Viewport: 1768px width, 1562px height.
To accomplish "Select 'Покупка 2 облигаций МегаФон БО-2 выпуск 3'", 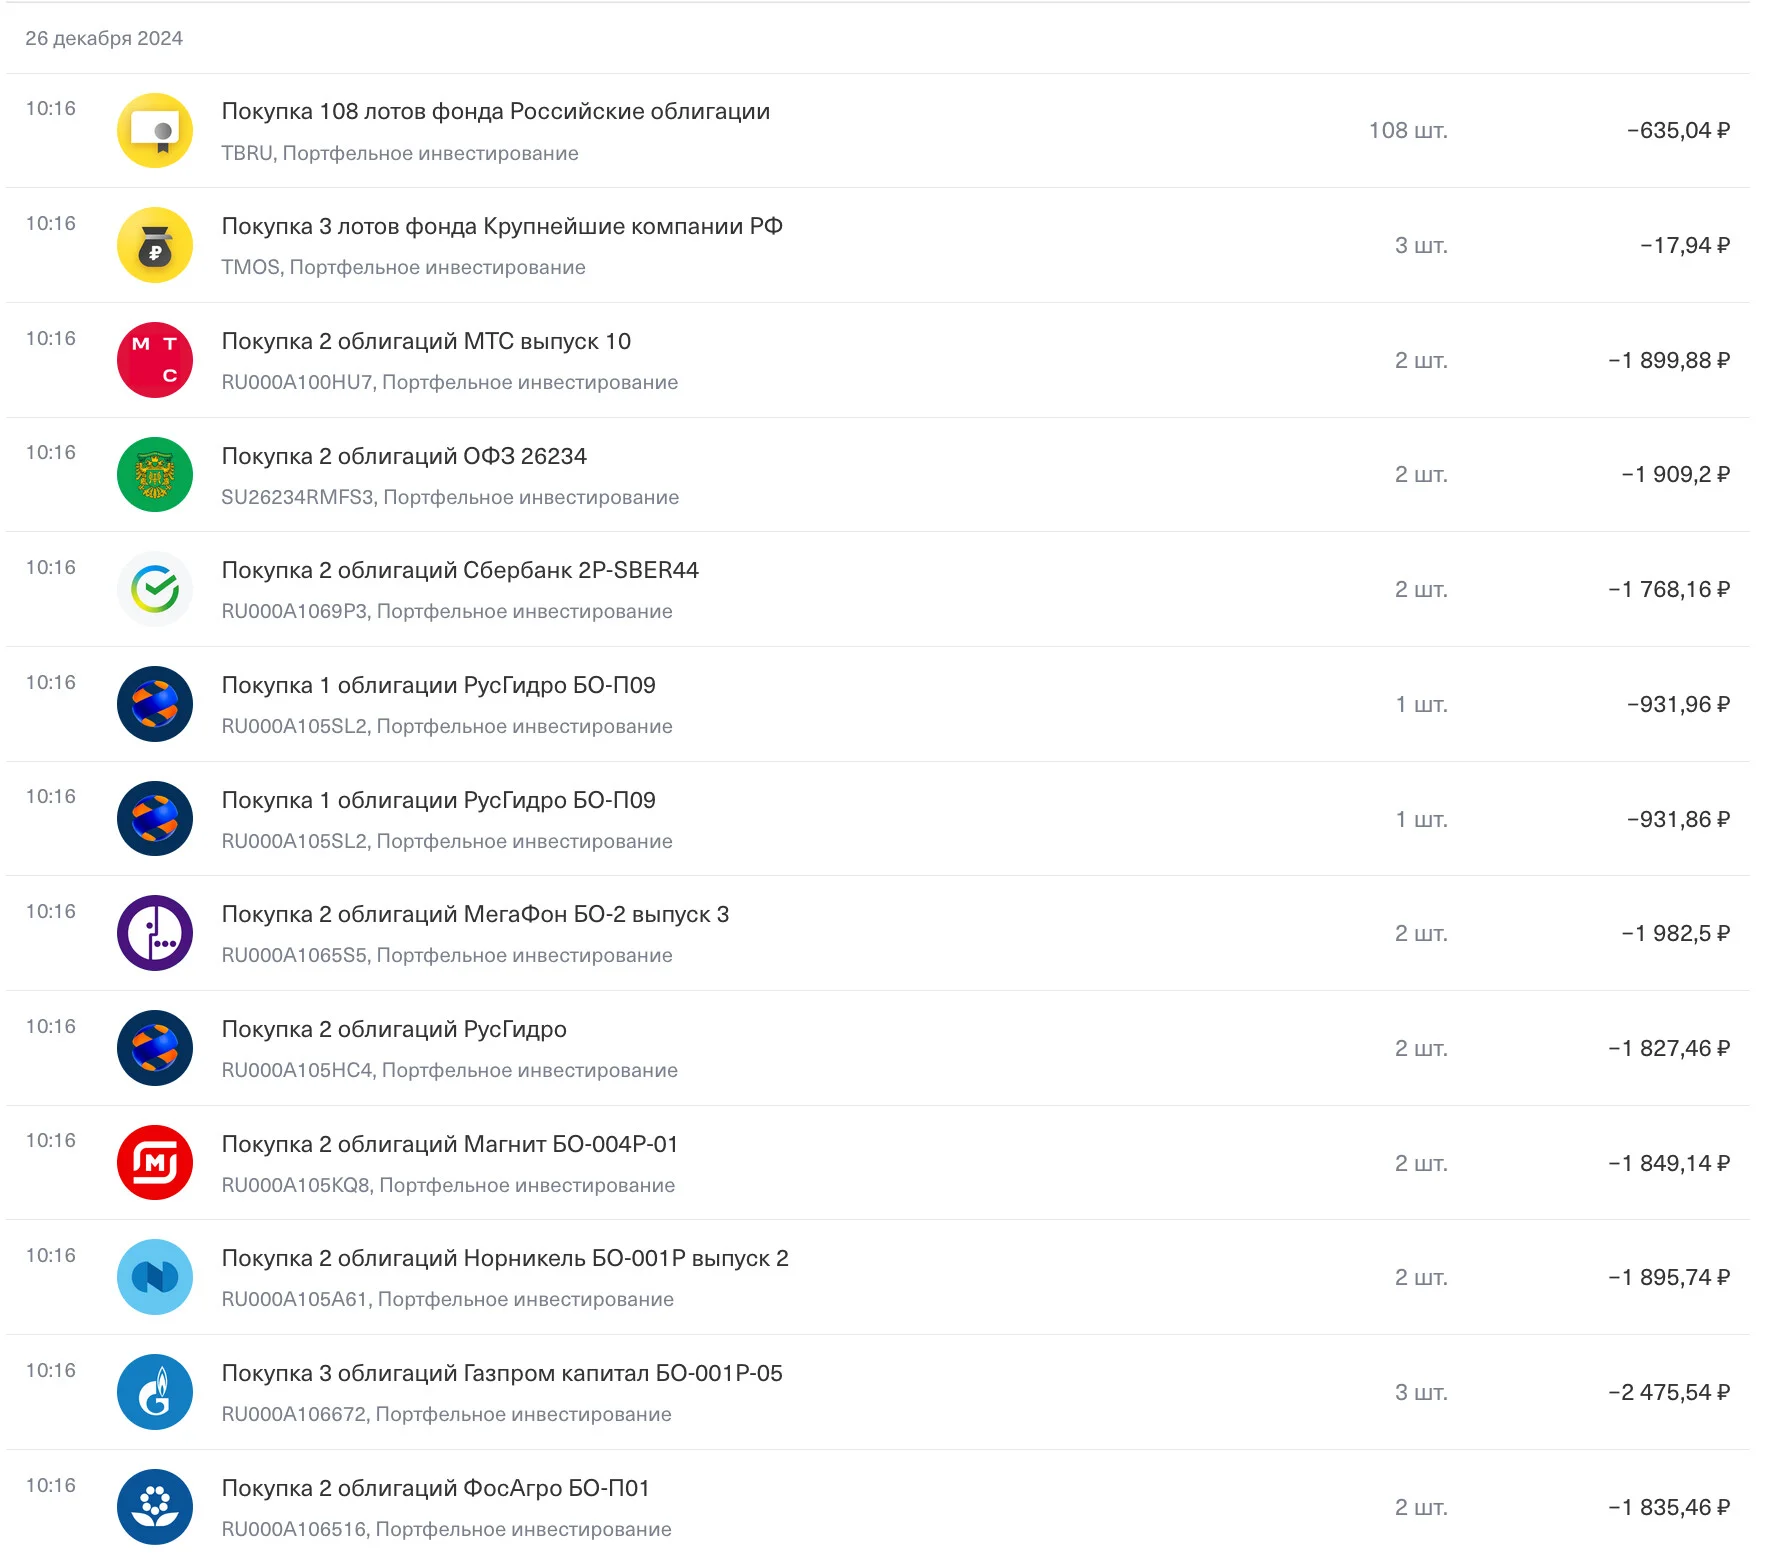I will (475, 914).
